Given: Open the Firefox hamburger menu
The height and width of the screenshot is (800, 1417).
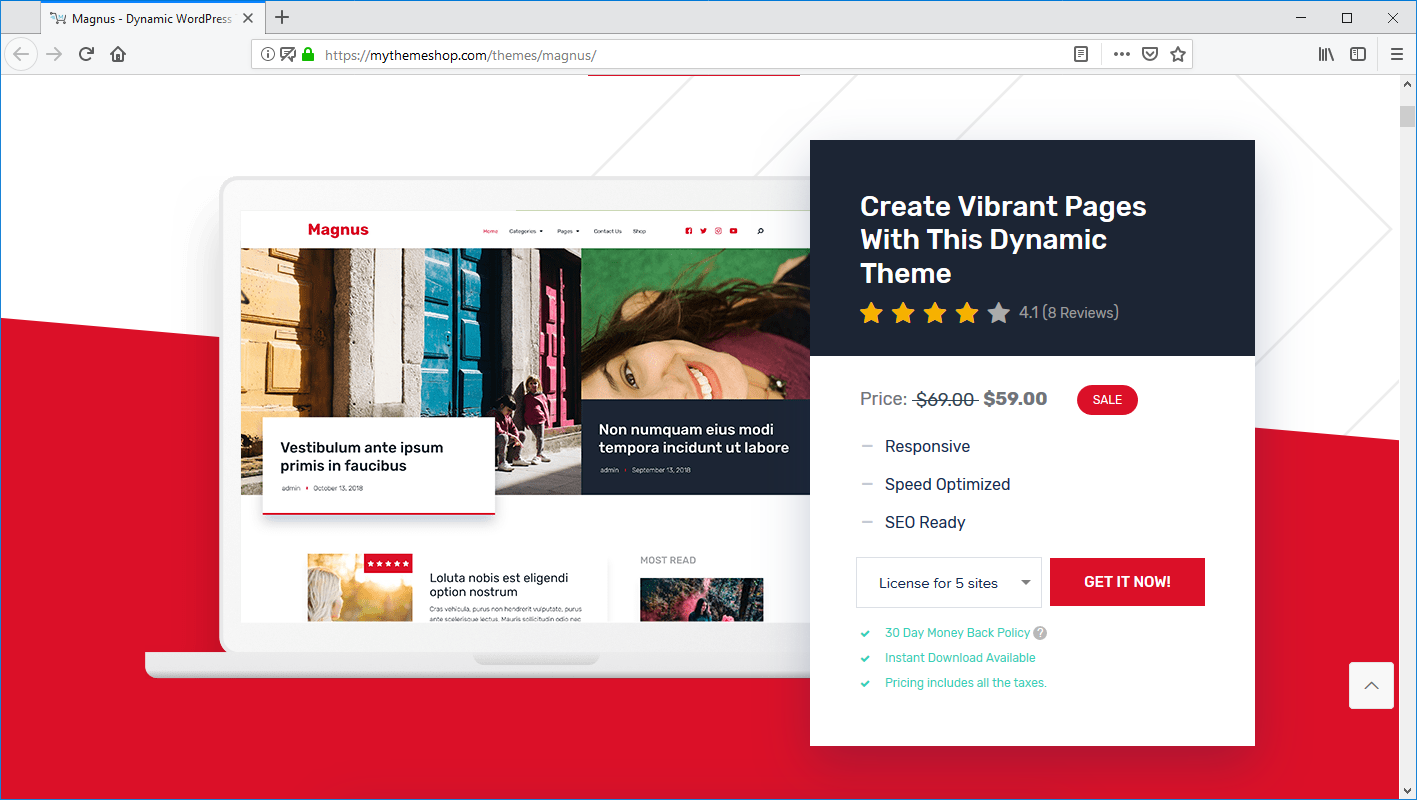Looking at the screenshot, I should pos(1397,55).
